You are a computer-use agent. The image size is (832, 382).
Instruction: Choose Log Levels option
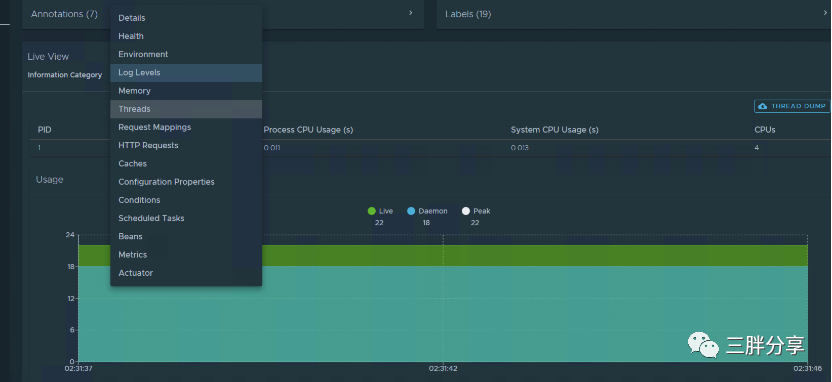click(186, 73)
